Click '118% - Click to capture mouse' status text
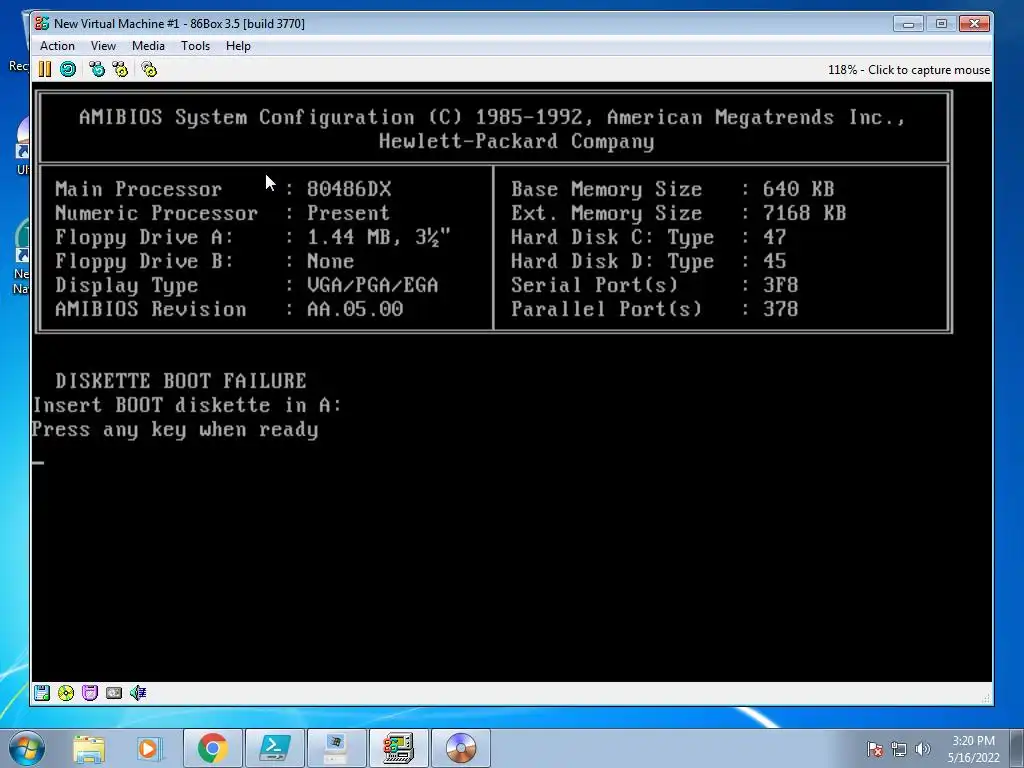1024x768 pixels. 909,70
